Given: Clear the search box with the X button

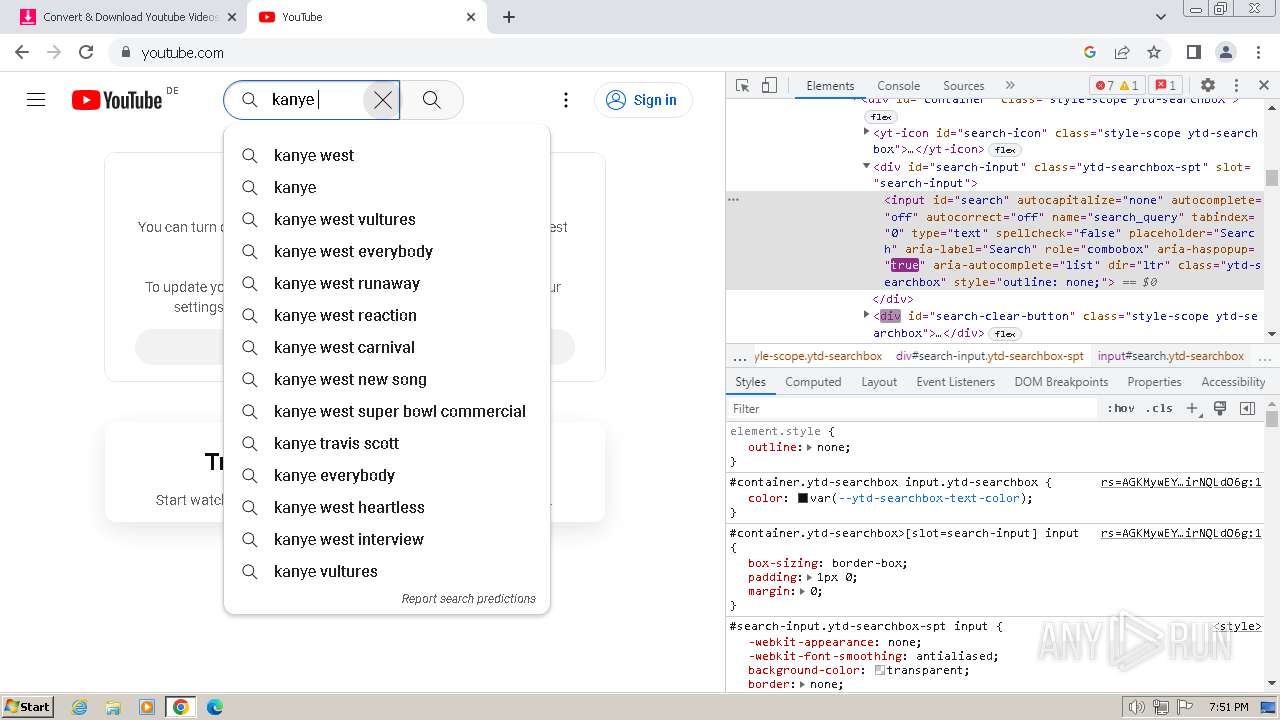Looking at the screenshot, I should (382, 100).
